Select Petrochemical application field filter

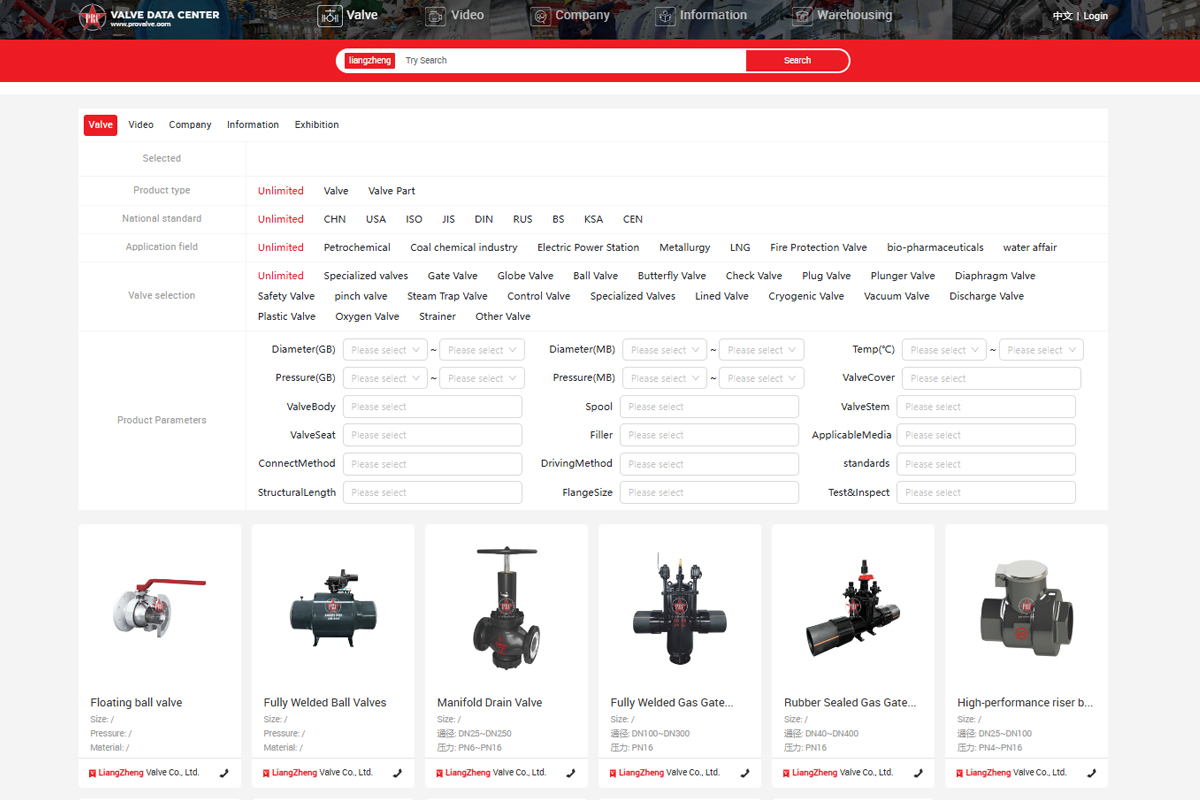point(357,248)
